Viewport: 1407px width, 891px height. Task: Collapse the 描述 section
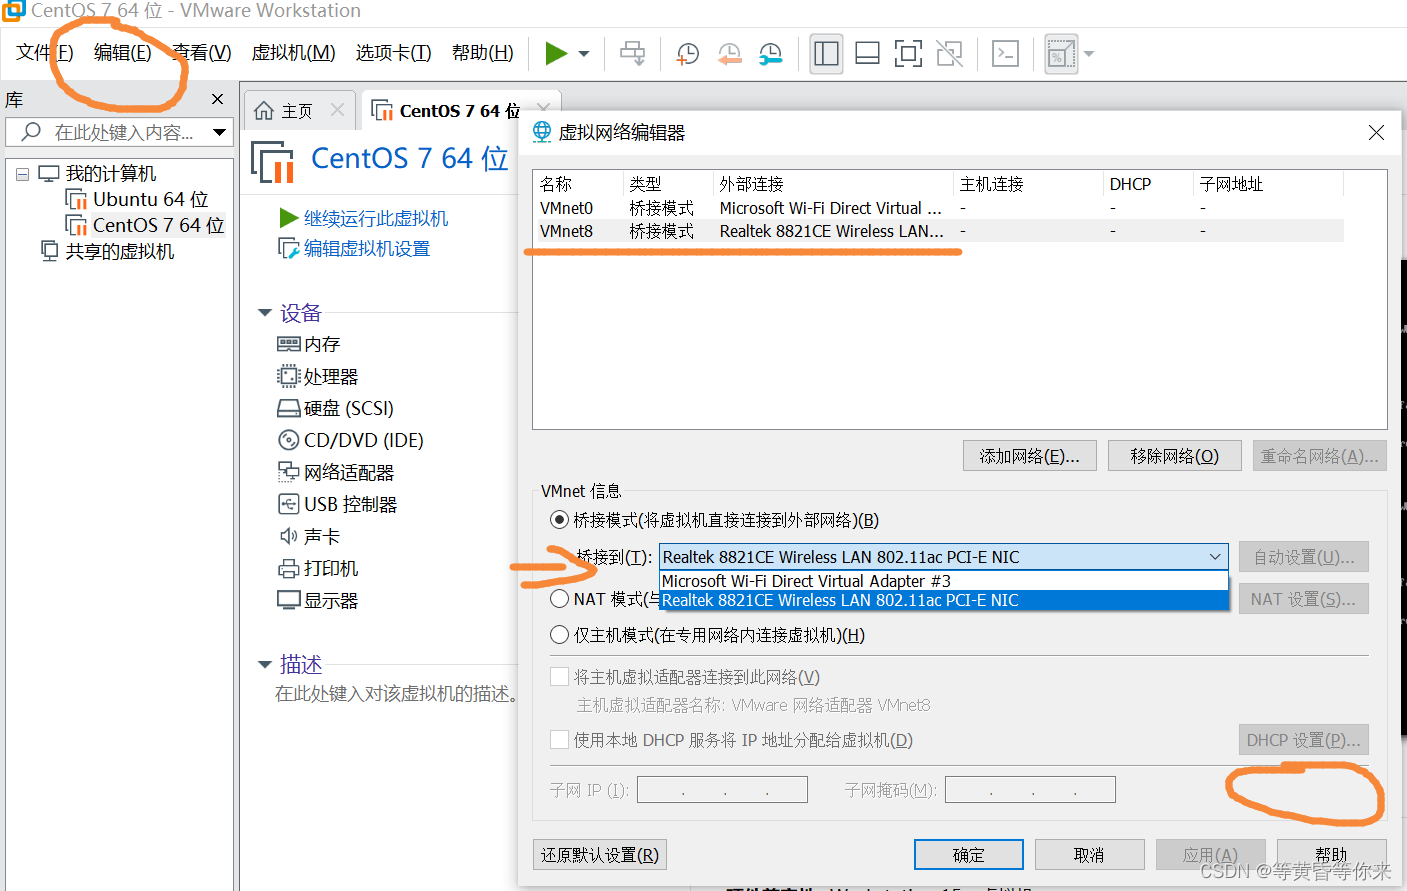pyautogui.click(x=265, y=664)
